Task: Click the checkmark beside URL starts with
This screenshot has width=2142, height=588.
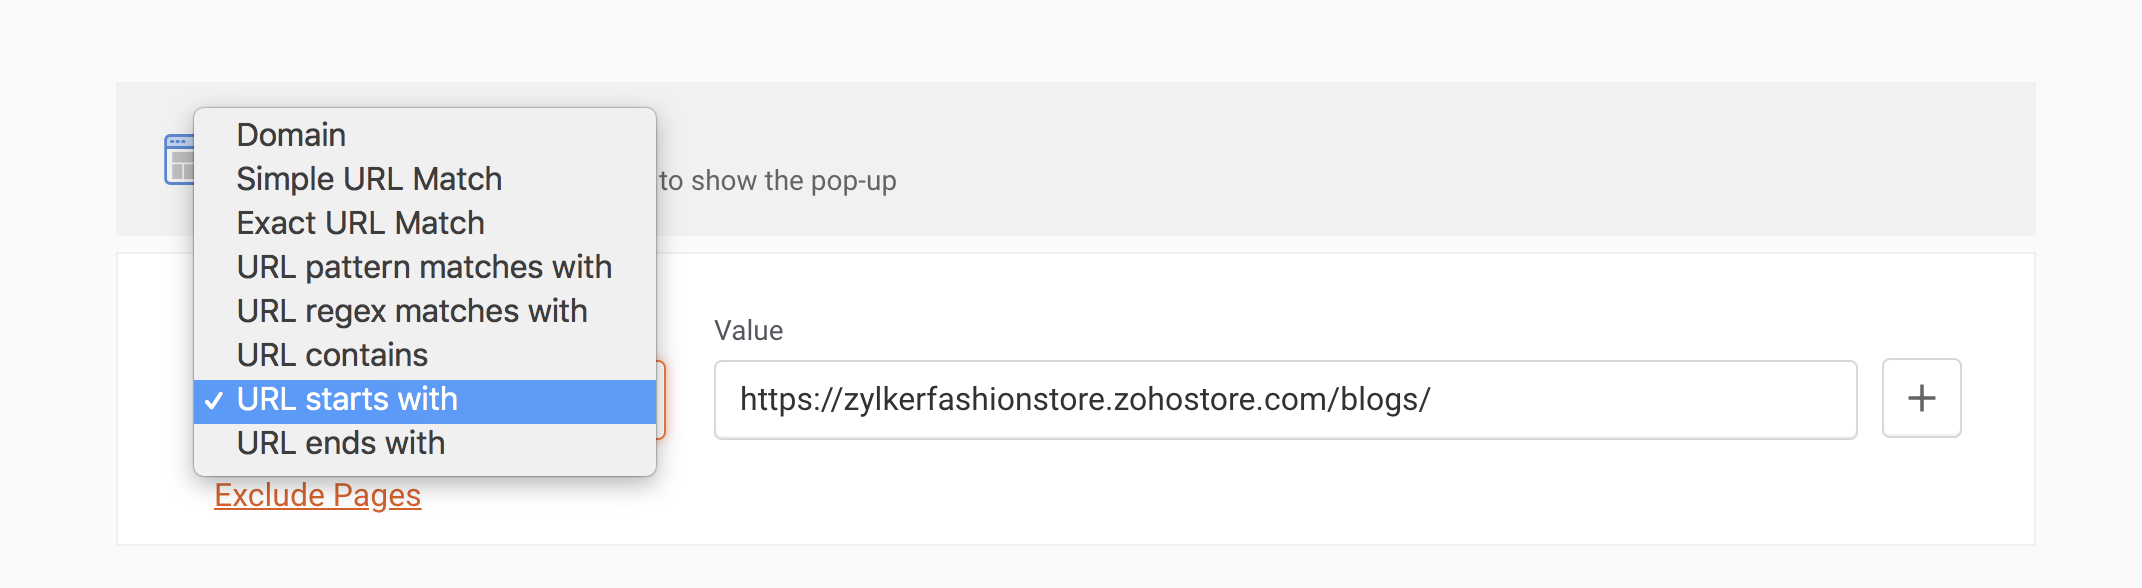Action: (x=213, y=400)
